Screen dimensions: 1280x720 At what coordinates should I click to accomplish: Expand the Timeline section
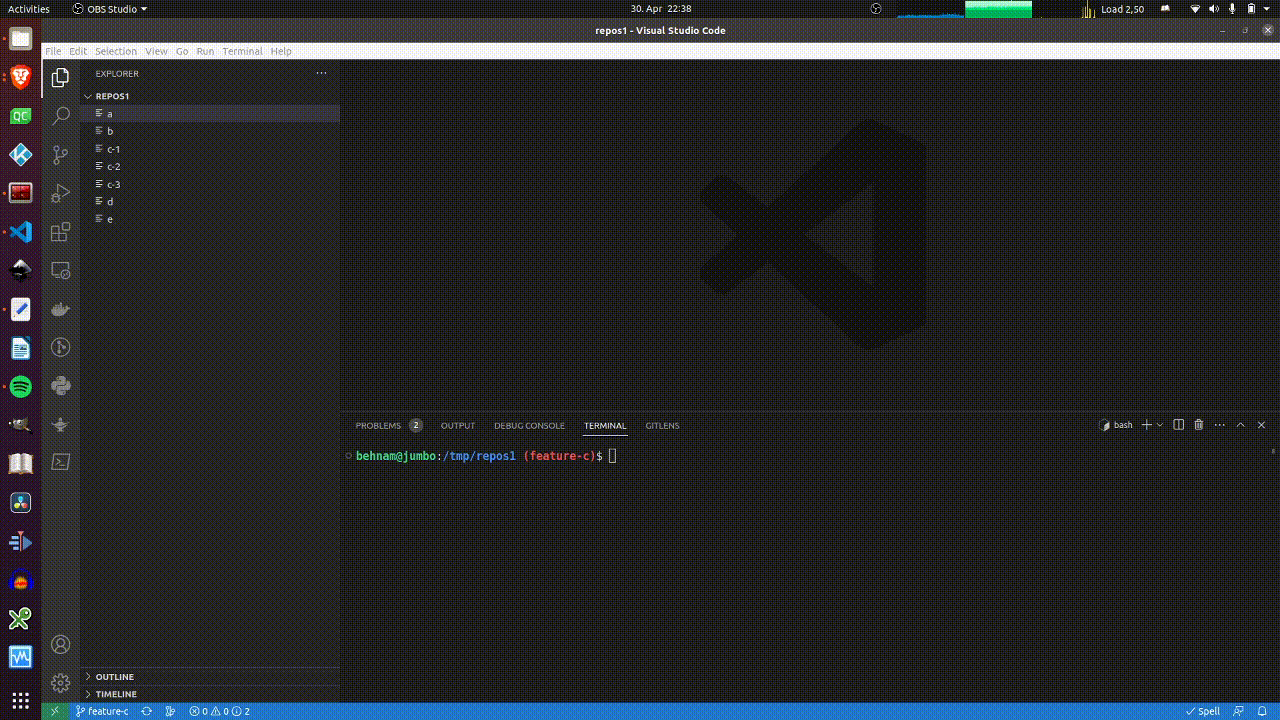coord(116,694)
